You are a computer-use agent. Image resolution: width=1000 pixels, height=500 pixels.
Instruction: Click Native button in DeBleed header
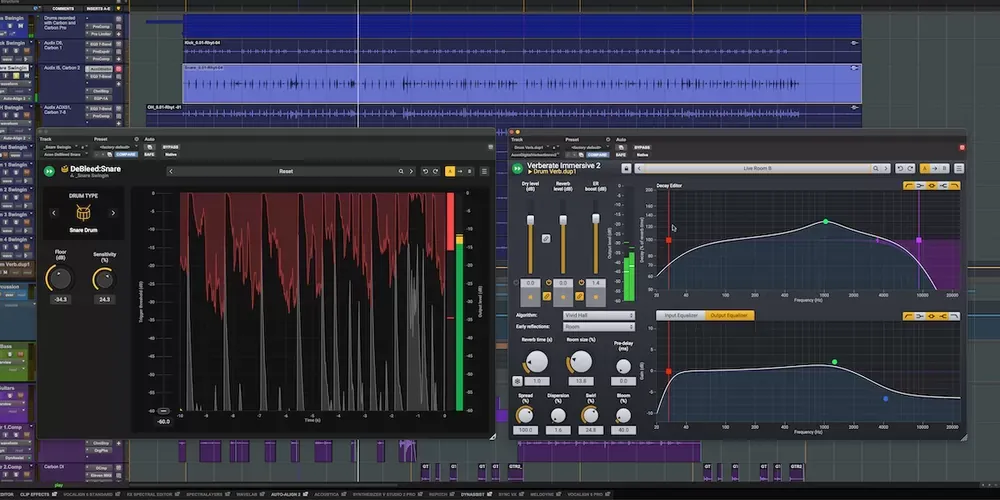170,154
